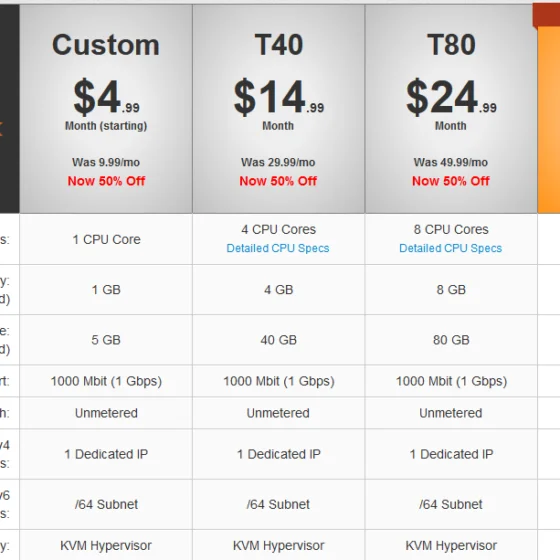
Task: Click Custom plan's Now 50% Off text
Action: point(106,181)
